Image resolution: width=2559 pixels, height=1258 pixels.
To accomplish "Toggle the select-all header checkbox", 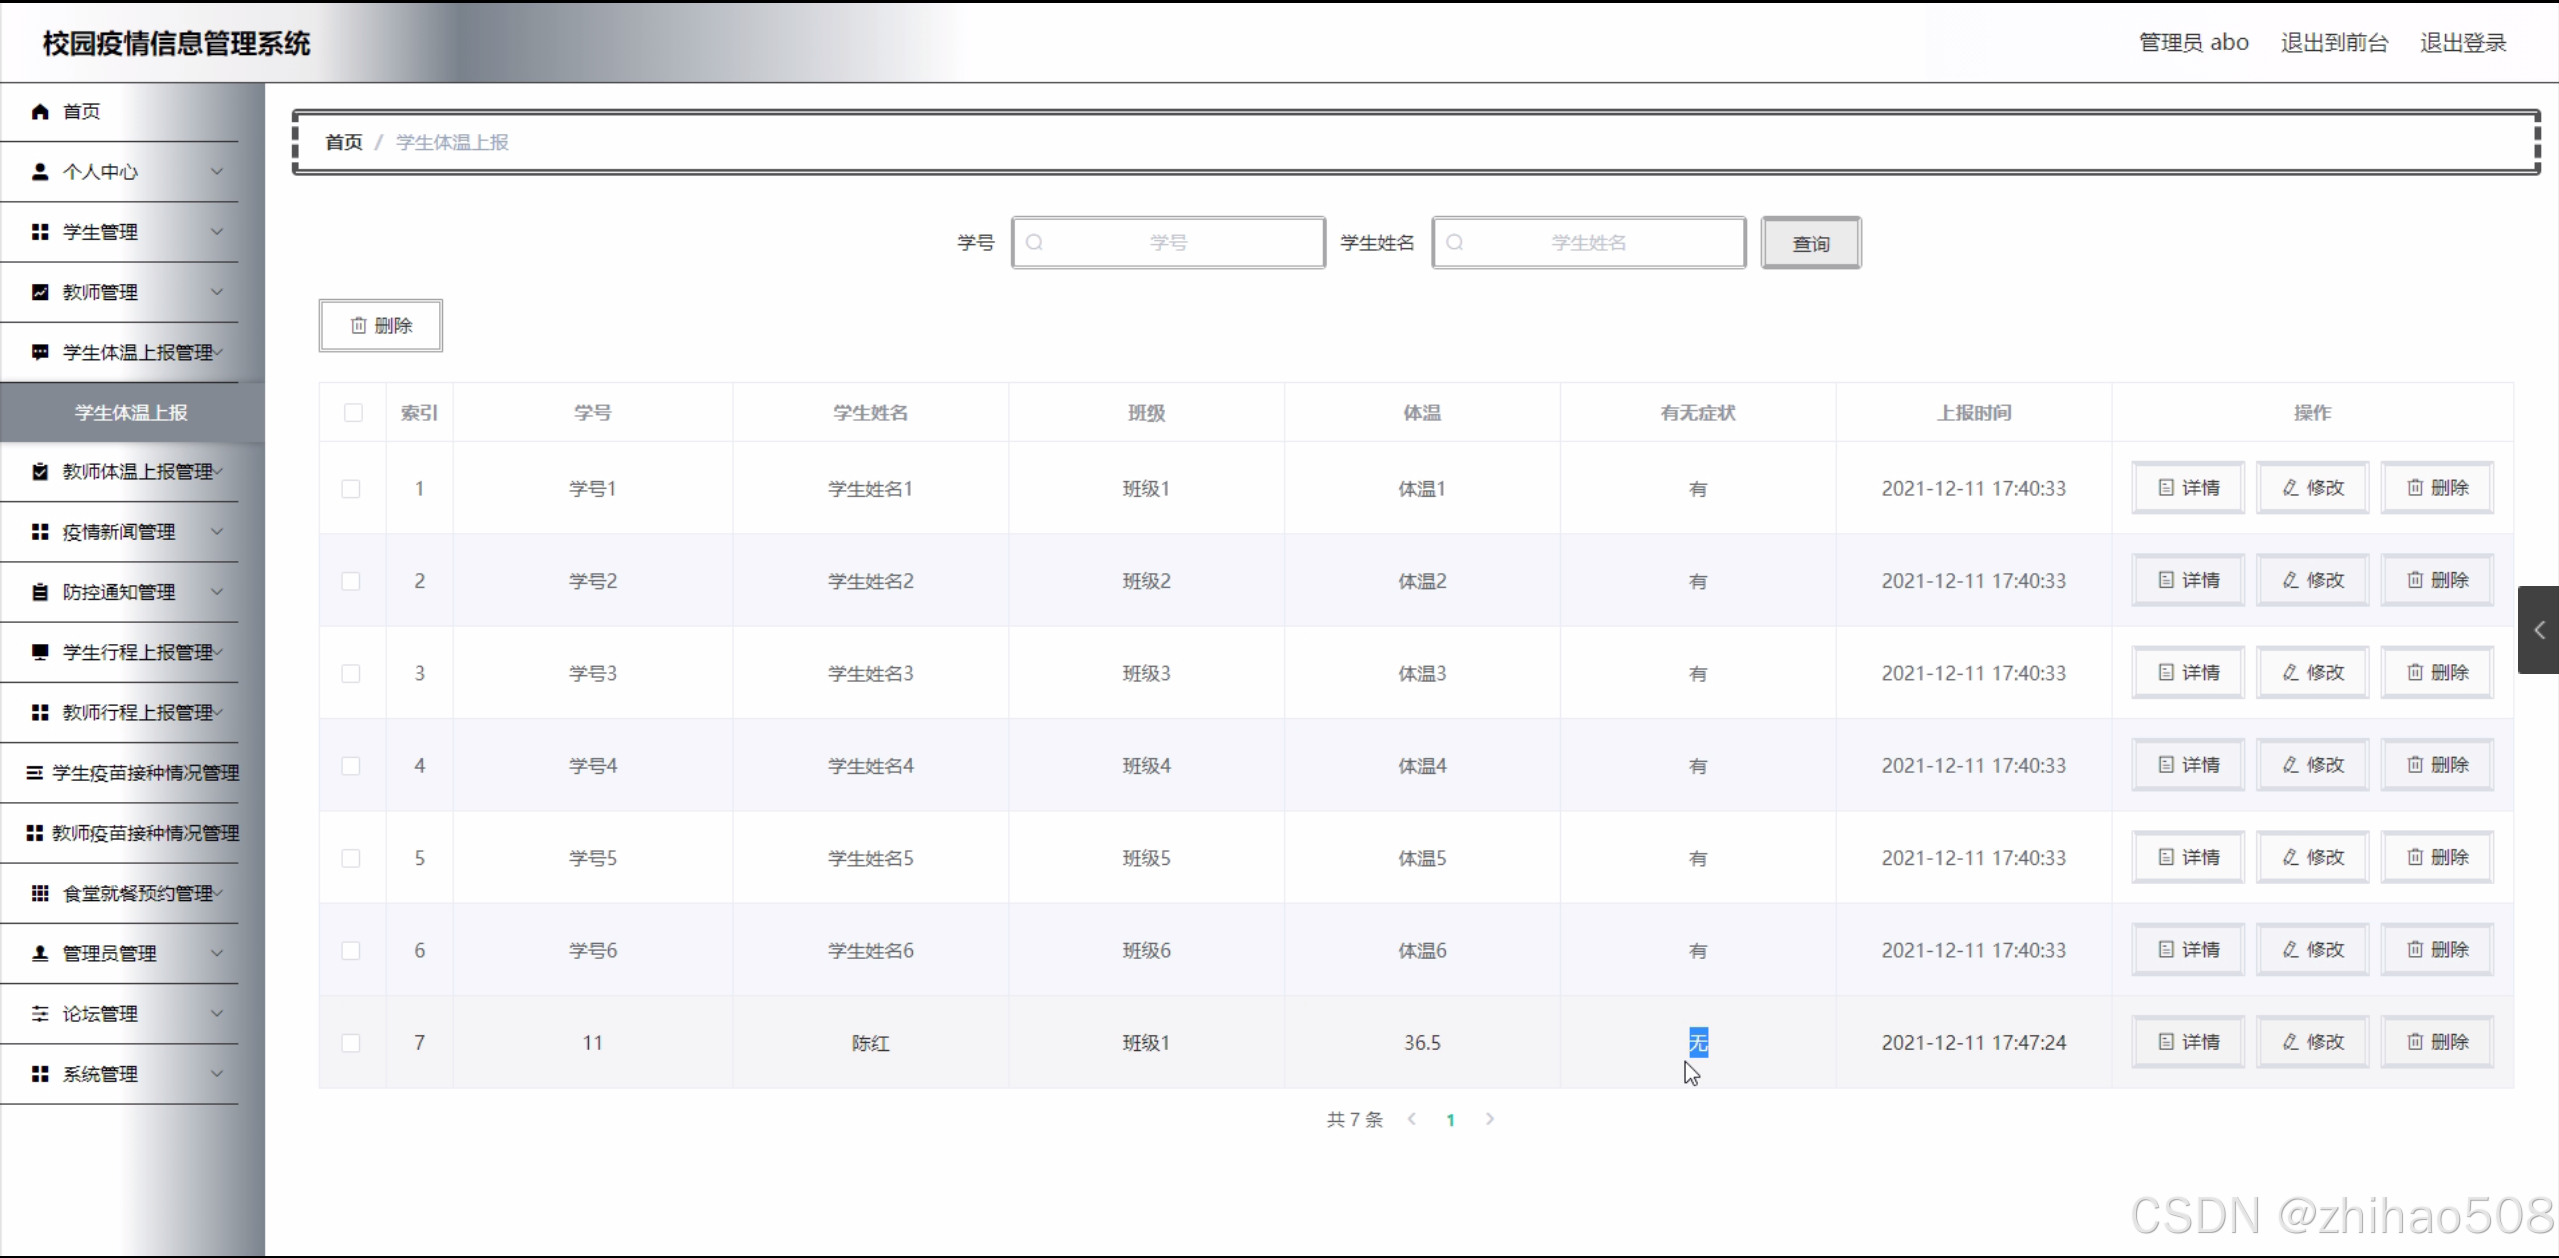I will [x=353, y=413].
